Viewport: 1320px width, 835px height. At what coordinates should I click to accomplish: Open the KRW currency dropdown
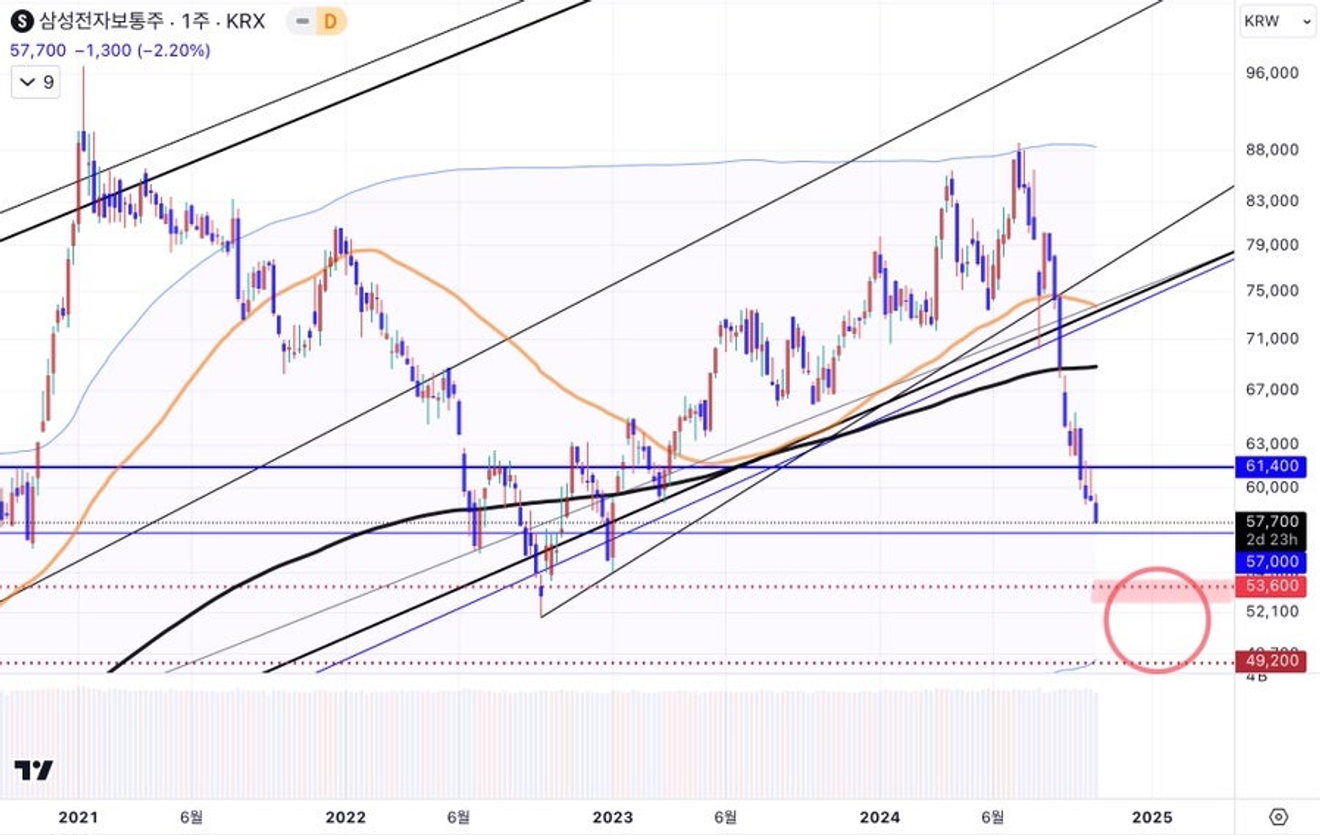[1277, 20]
